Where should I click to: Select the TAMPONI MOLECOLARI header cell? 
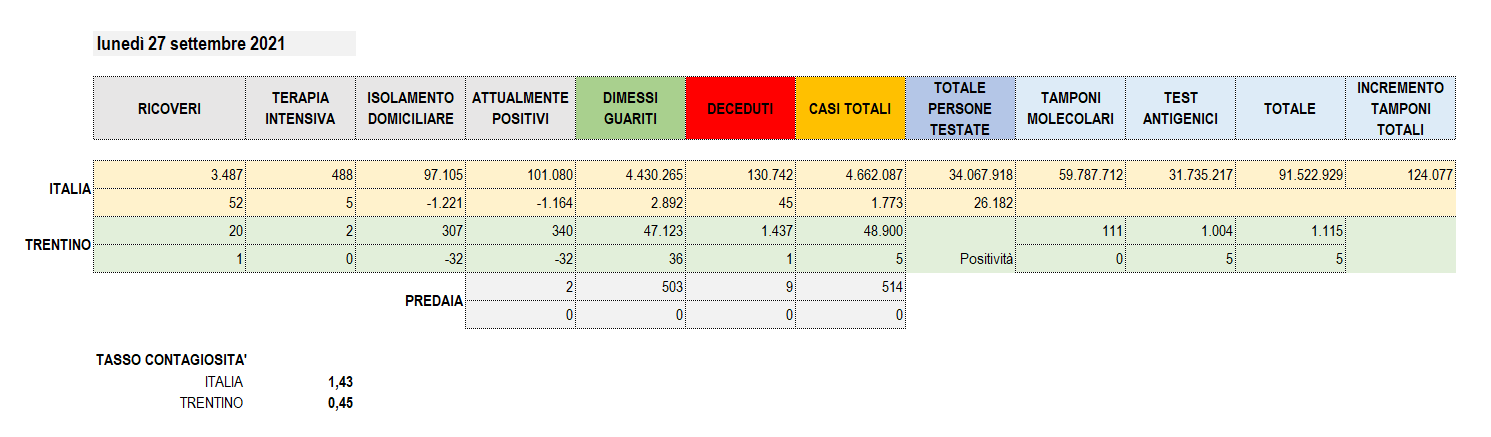pyautogui.click(x=1071, y=108)
